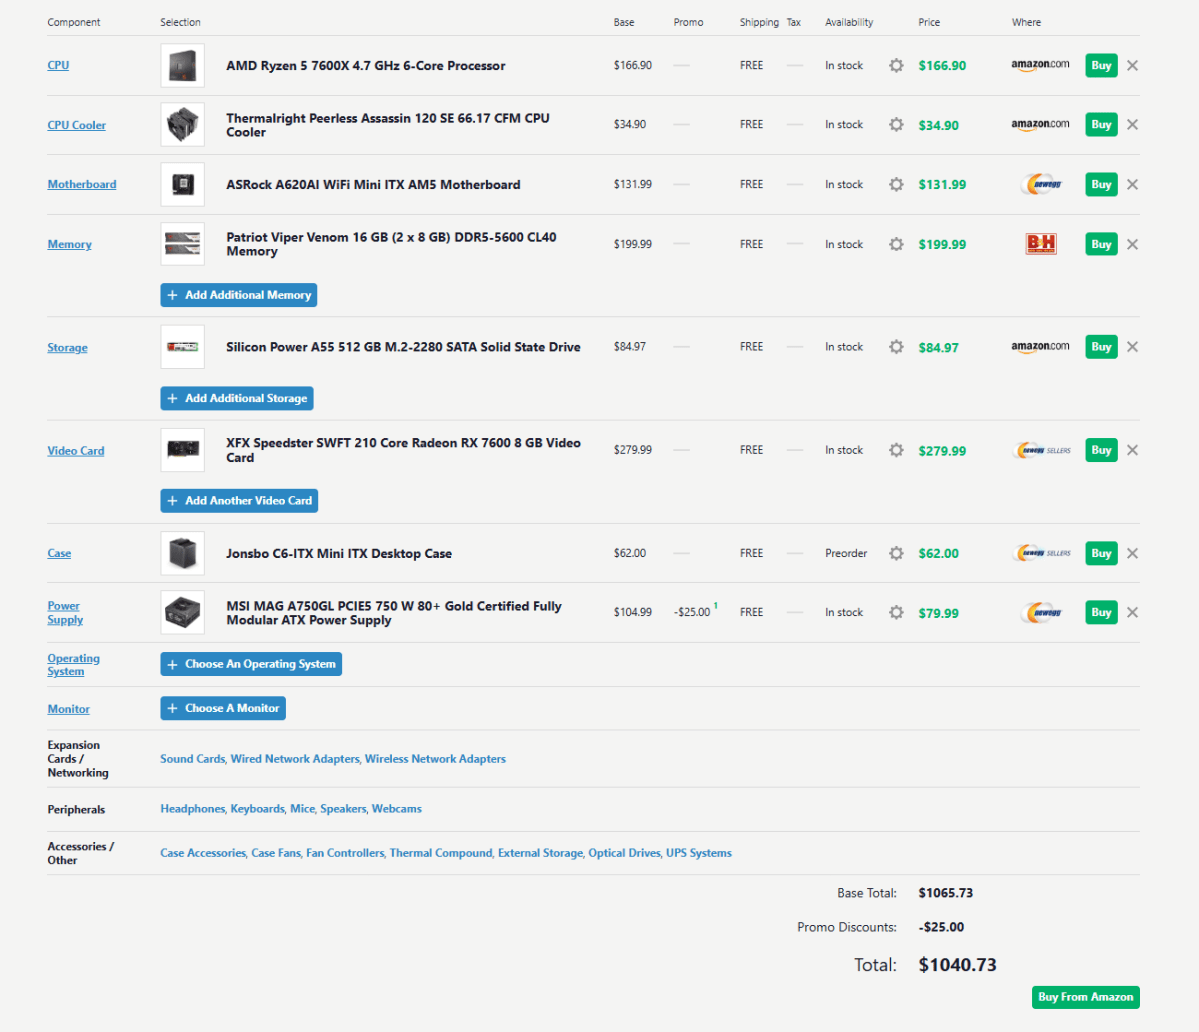This screenshot has width=1199, height=1032.
Task: Open the Operating System component link
Action: 73,665
